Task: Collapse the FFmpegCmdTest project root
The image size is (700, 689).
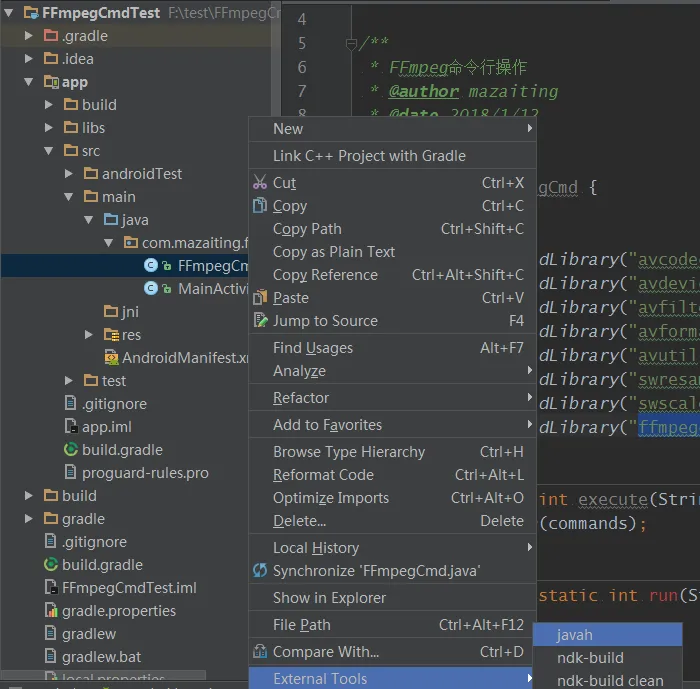Action: [8, 13]
